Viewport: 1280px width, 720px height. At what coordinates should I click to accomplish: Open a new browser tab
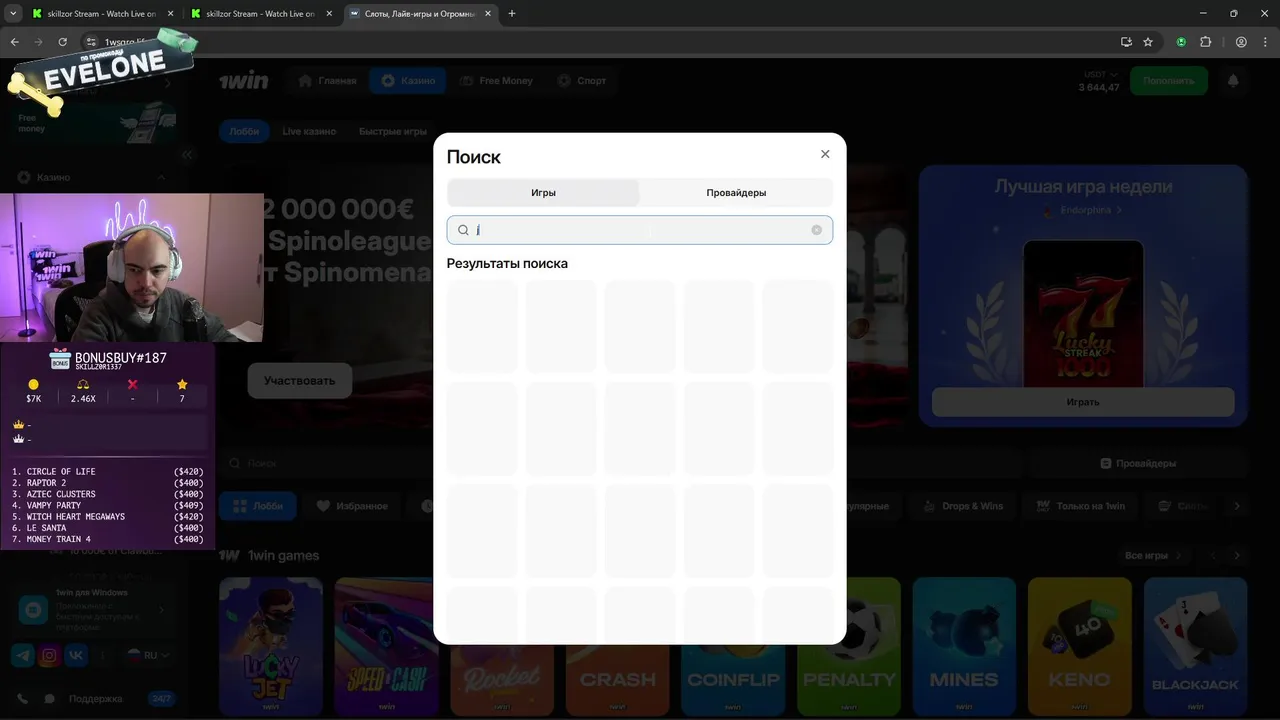(x=512, y=14)
